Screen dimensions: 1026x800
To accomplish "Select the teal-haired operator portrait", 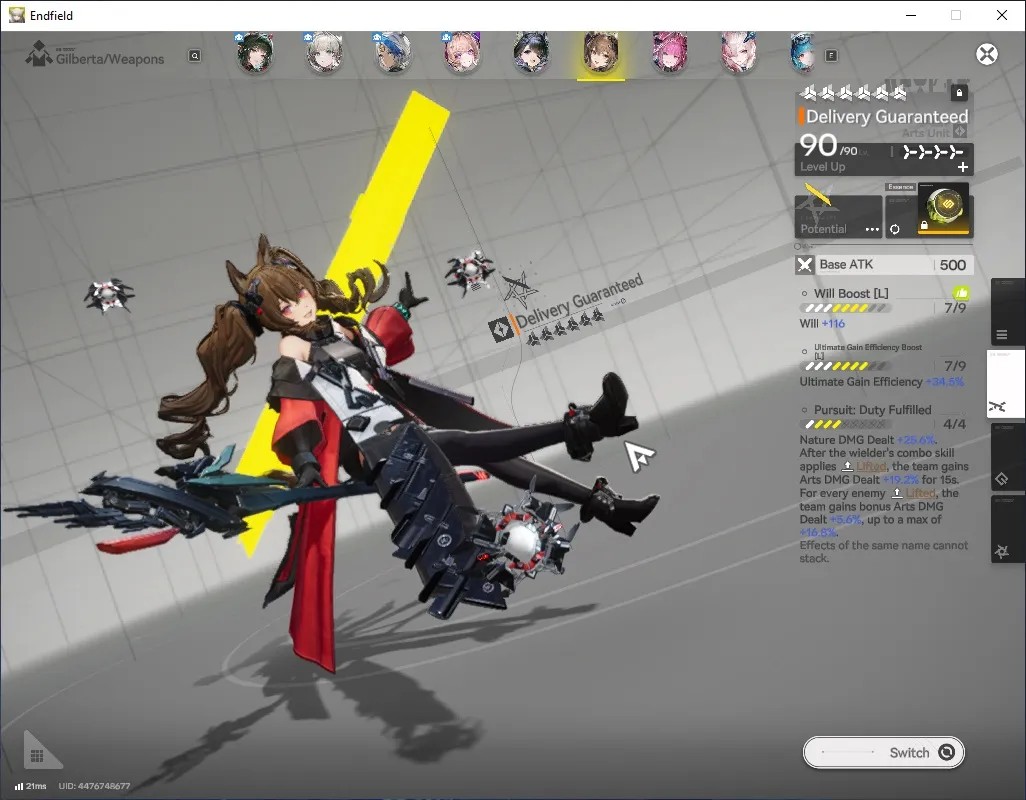I will pos(803,53).
